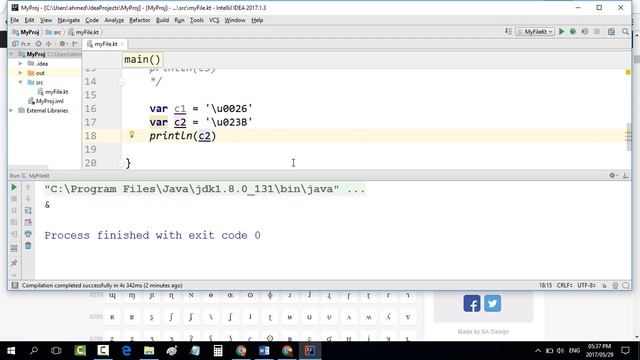Screen dimensions: 640x360
Task: Rerun program from the Run panel play icon
Action: coord(14,187)
